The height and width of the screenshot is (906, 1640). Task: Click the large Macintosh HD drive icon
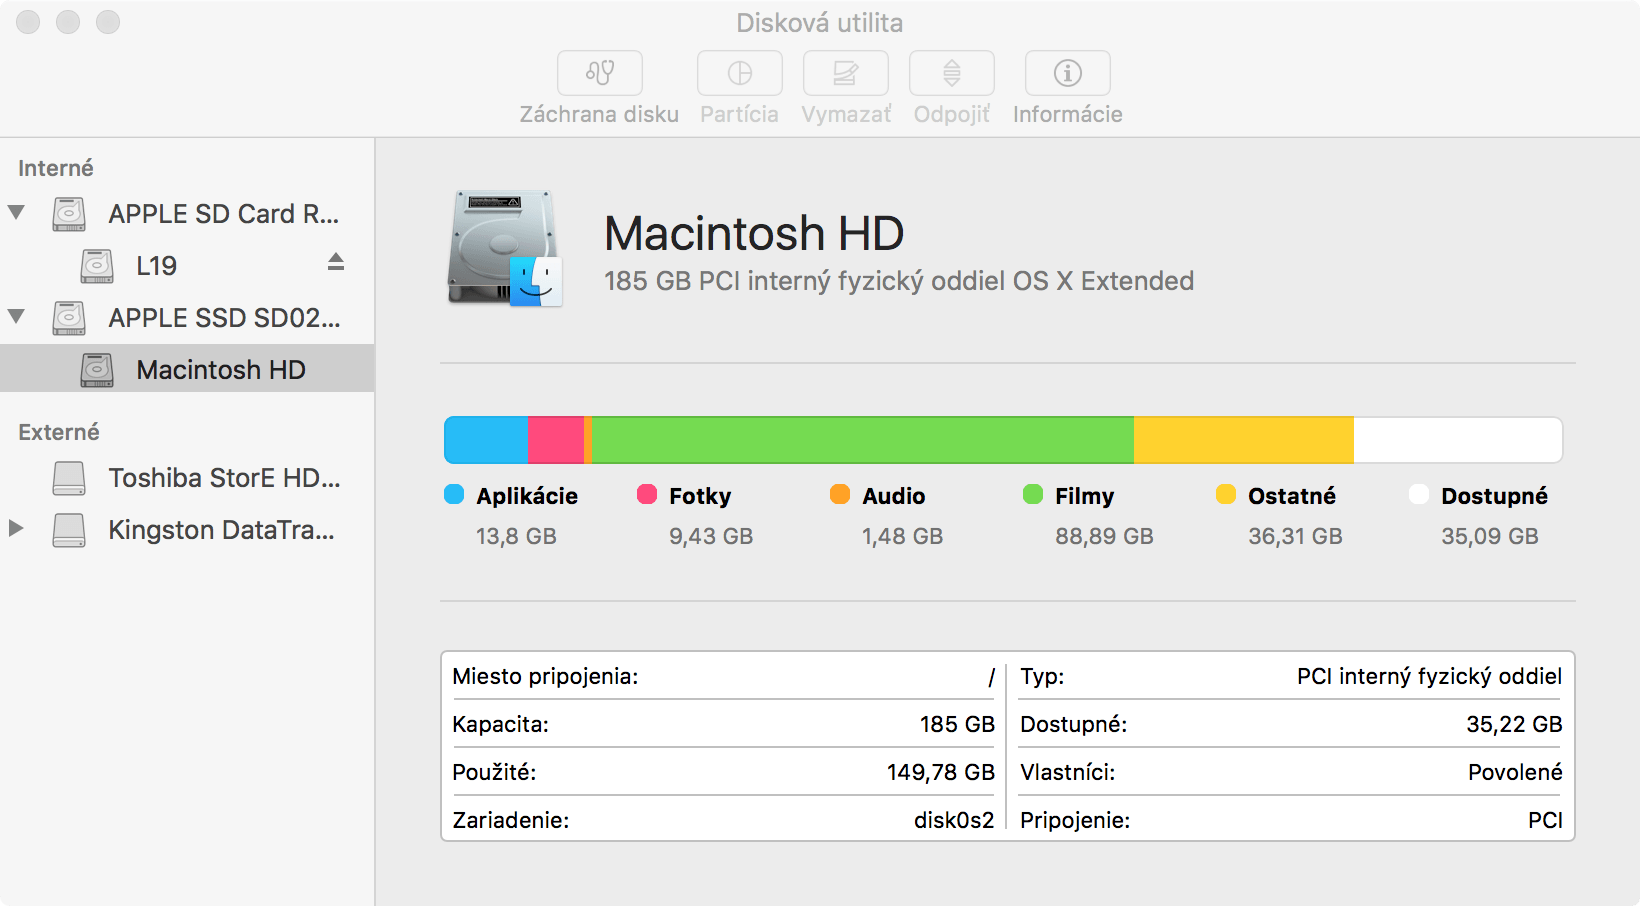point(505,248)
